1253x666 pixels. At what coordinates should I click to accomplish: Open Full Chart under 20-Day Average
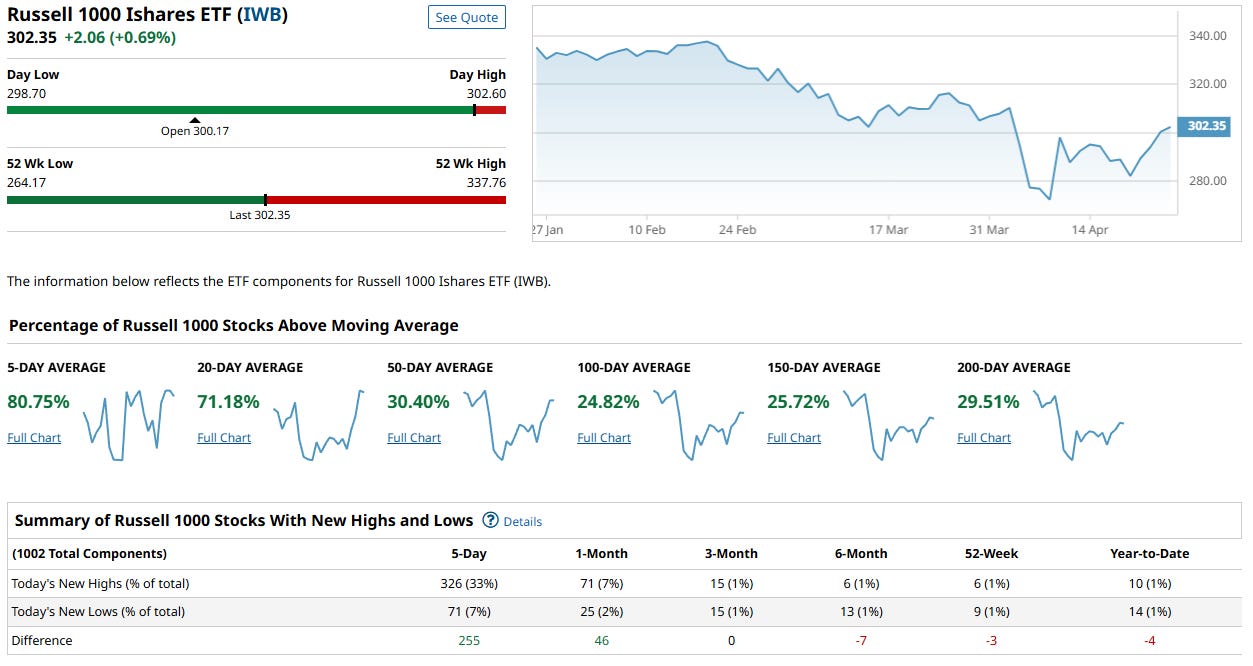click(x=224, y=438)
